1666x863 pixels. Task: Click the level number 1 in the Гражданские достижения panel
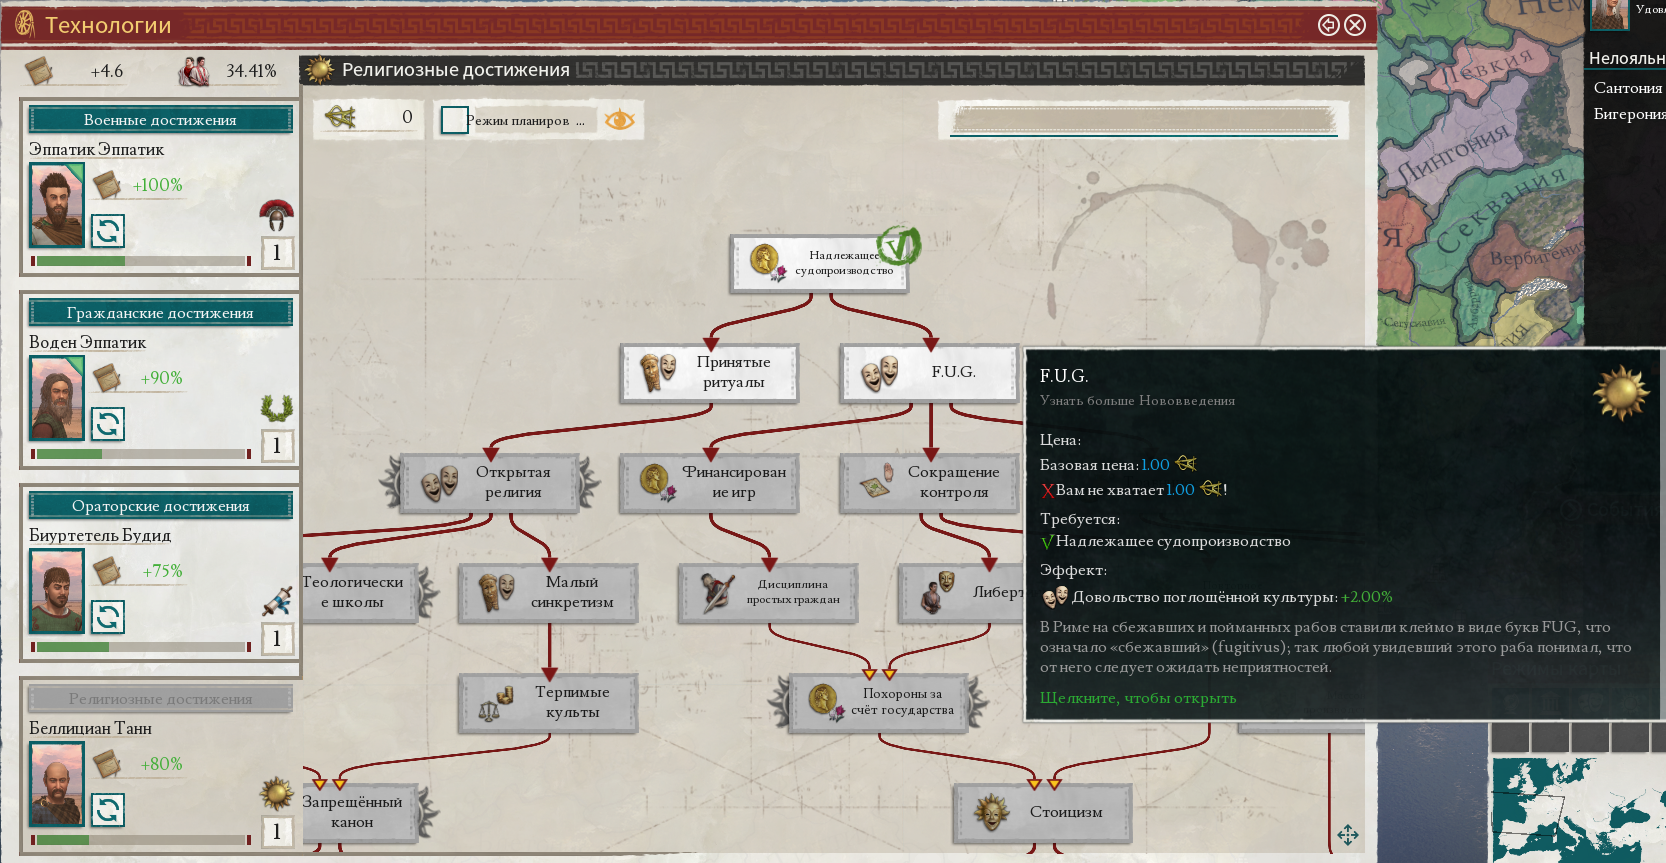coord(277,445)
